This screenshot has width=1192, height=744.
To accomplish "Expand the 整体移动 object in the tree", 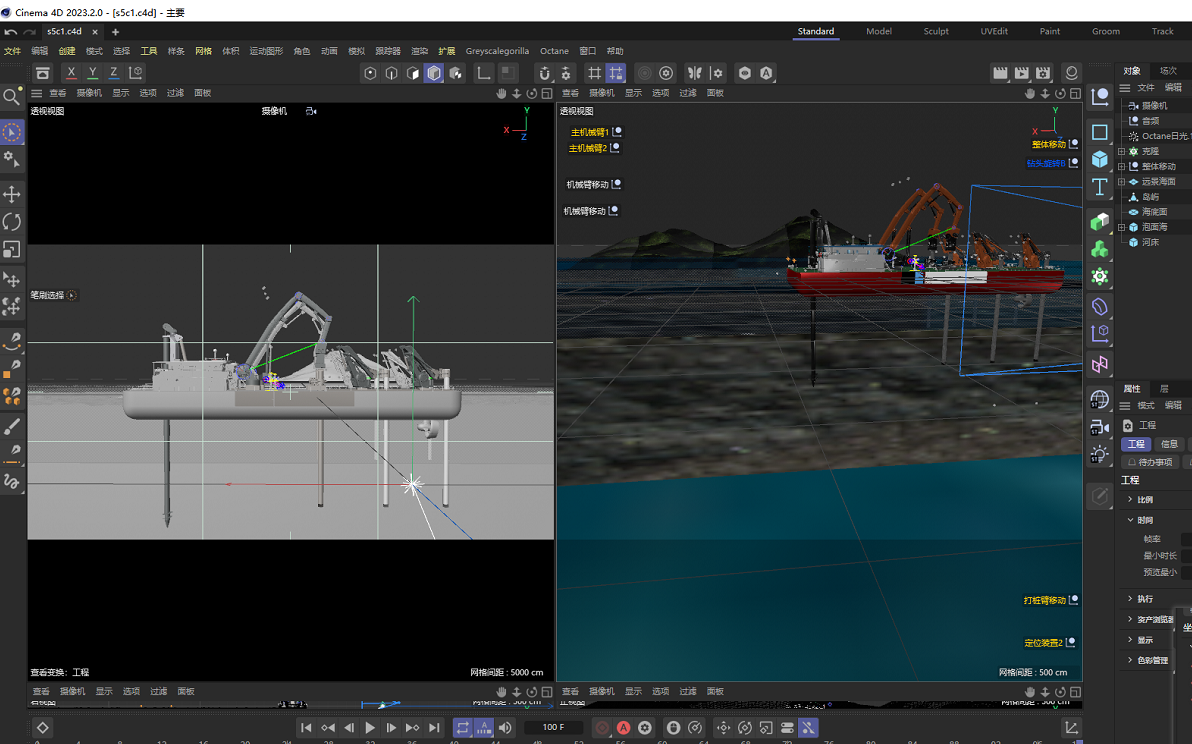I will [x=1121, y=166].
